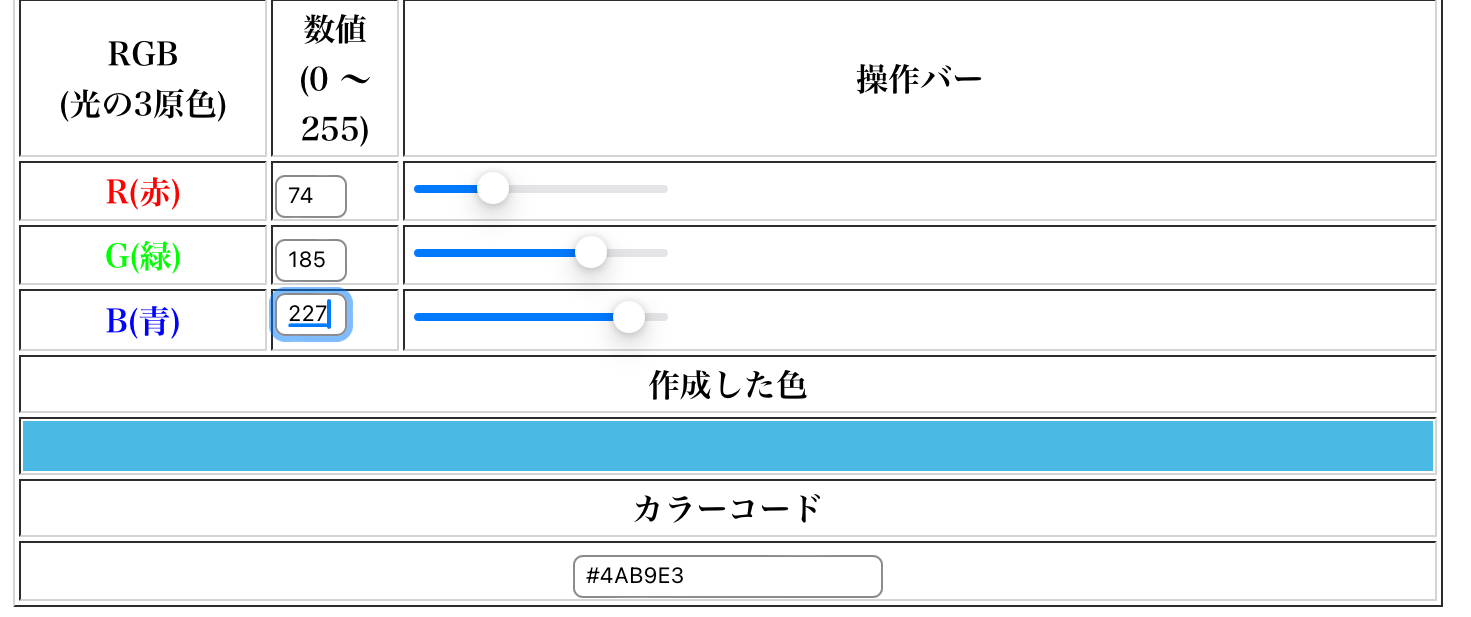Click the 数値 (0～255) column header
Image resolution: width=1471 pixels, height=617 pixels.
coord(335,79)
